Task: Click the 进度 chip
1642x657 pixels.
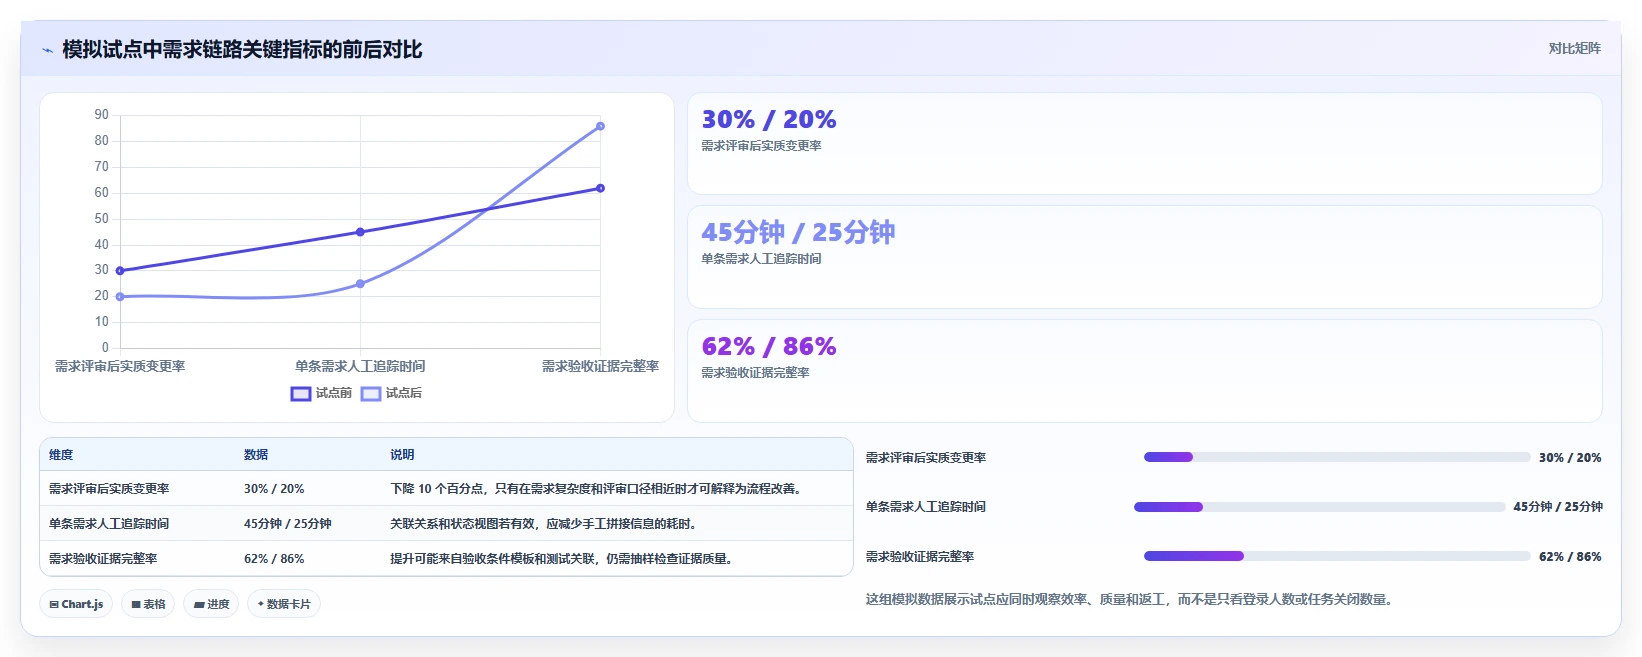Action: pyautogui.click(x=211, y=604)
